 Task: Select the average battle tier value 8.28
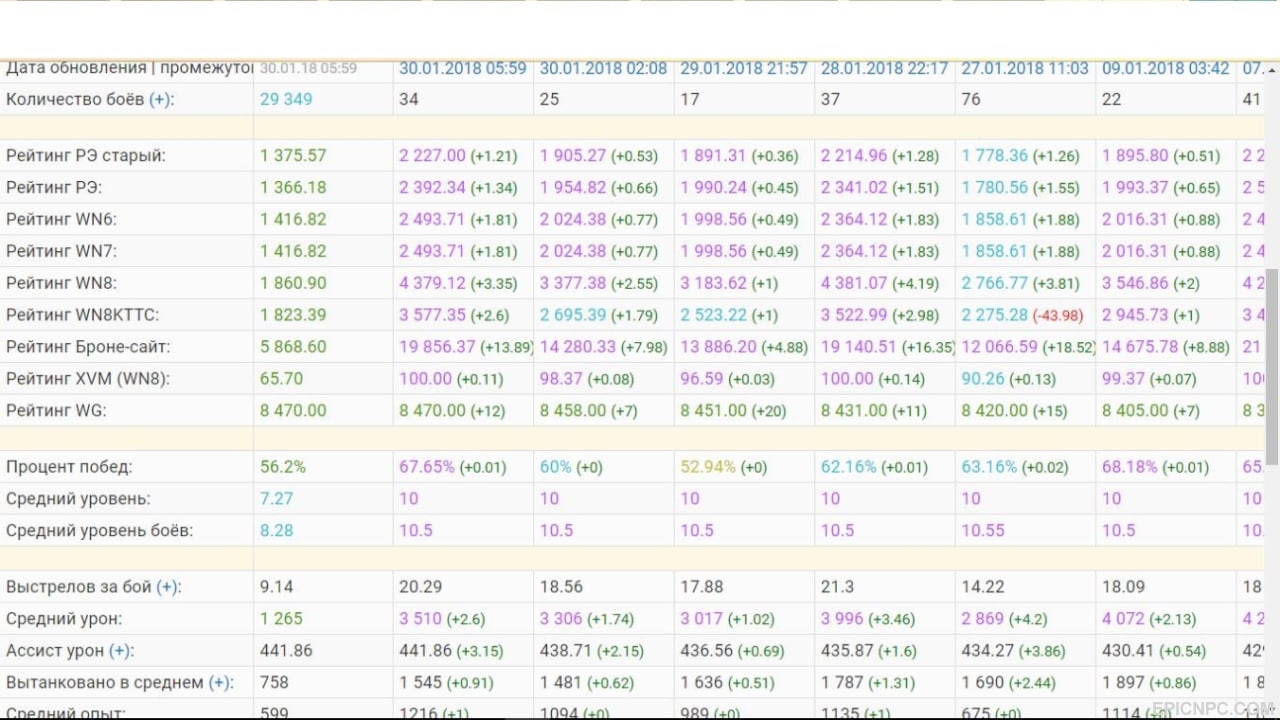click(x=277, y=531)
